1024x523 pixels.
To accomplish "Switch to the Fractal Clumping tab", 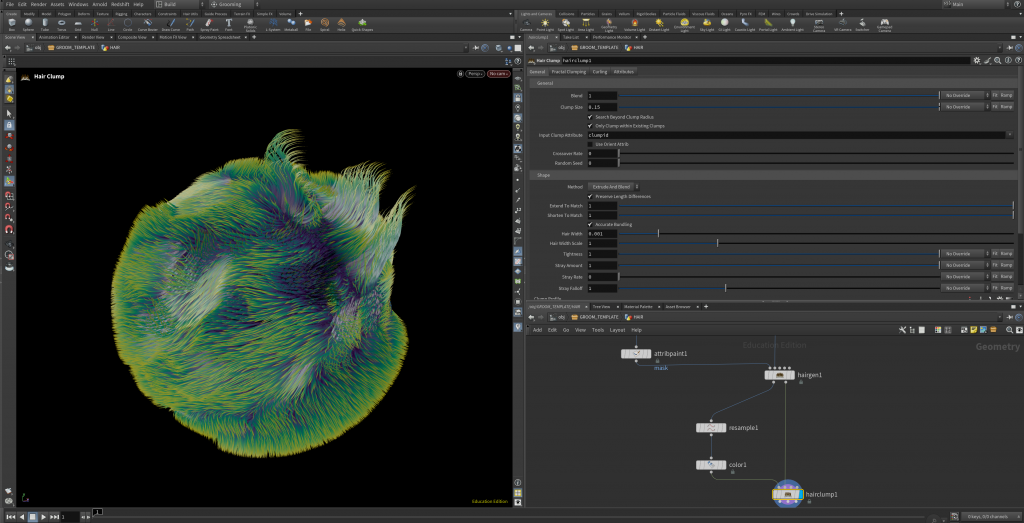I will tap(568, 72).
